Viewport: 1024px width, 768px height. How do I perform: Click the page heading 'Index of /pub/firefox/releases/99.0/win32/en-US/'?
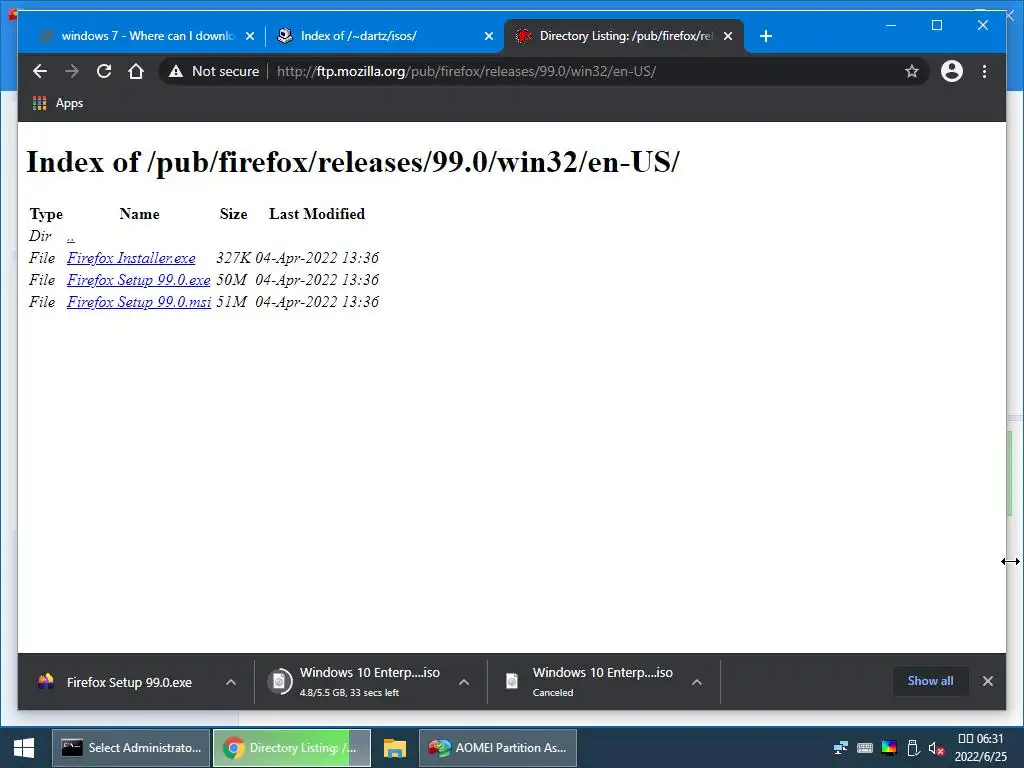point(353,162)
